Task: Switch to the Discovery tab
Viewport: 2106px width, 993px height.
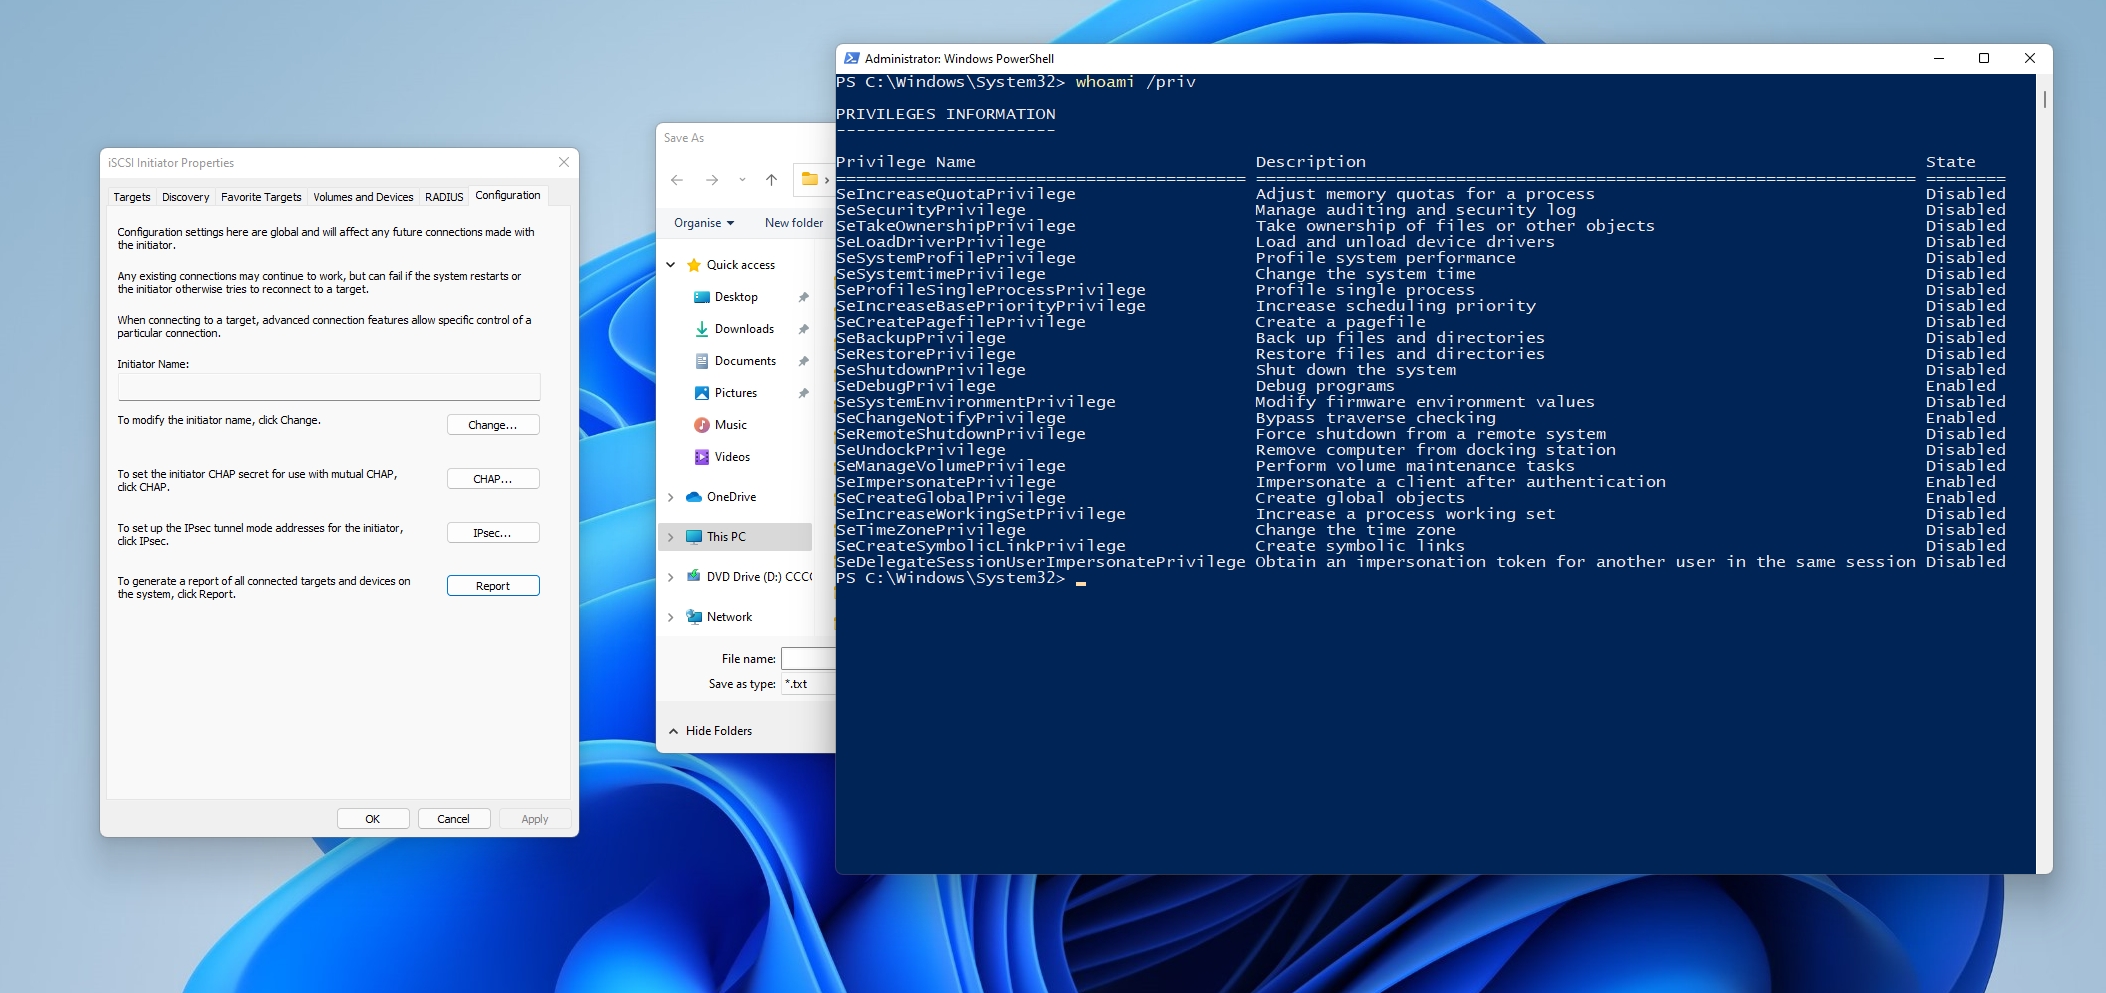Action: (x=185, y=197)
